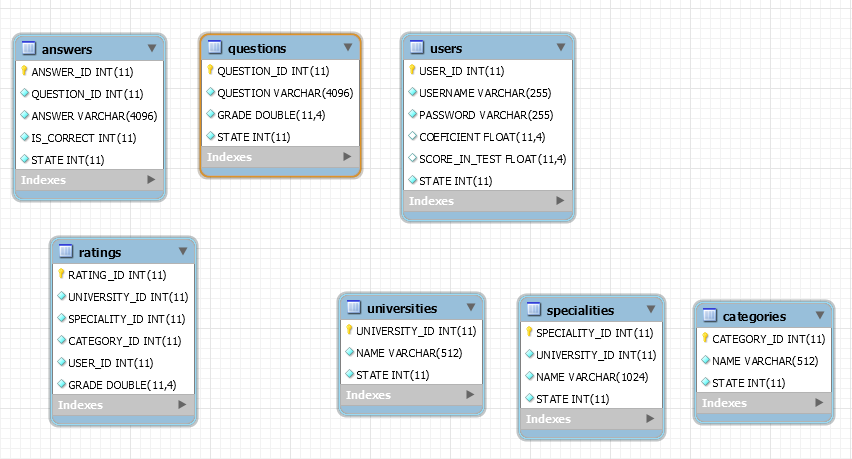
Task: Collapse the questions table with its header arrow
Action: coord(348,47)
